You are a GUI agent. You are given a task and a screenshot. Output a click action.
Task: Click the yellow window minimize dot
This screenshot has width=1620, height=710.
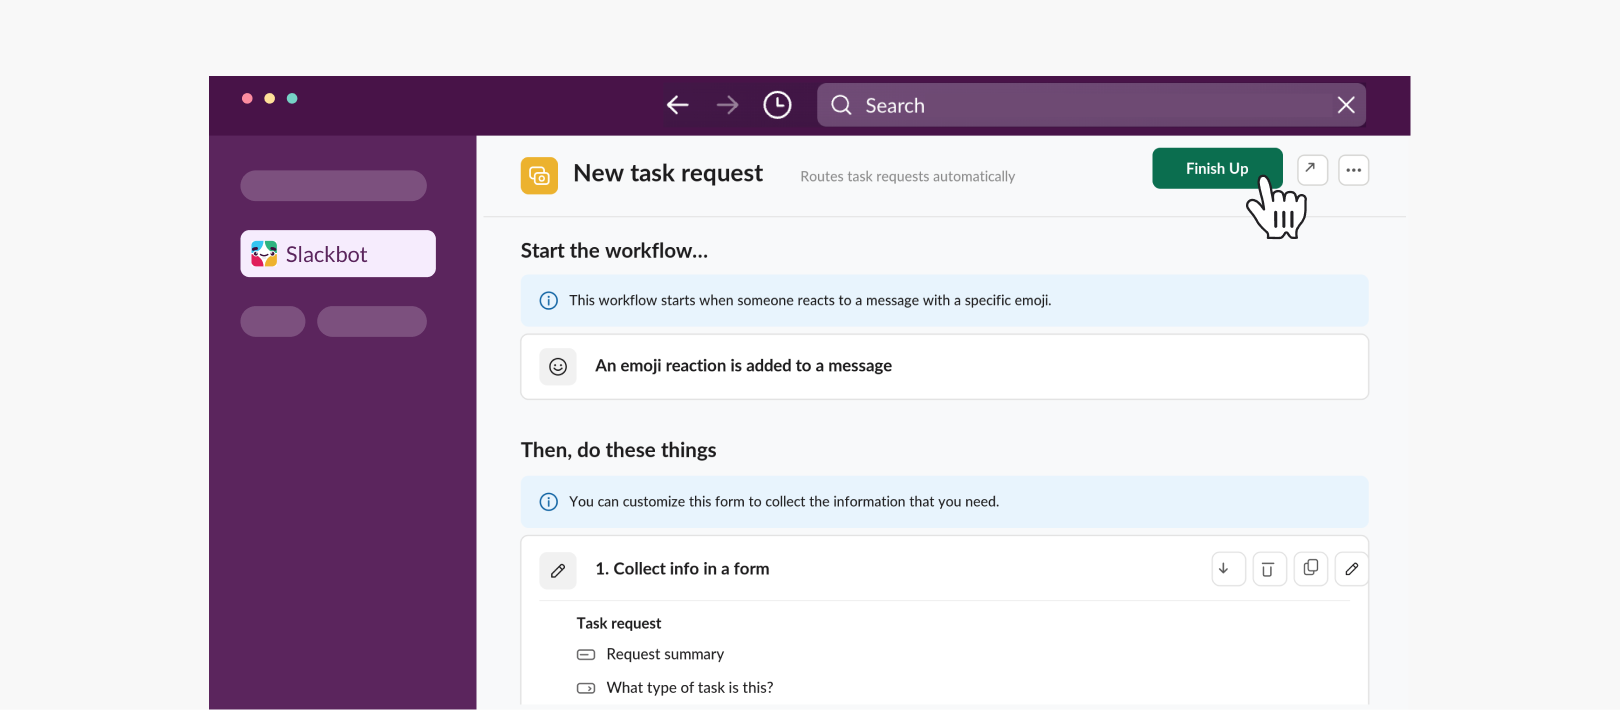coord(270,98)
